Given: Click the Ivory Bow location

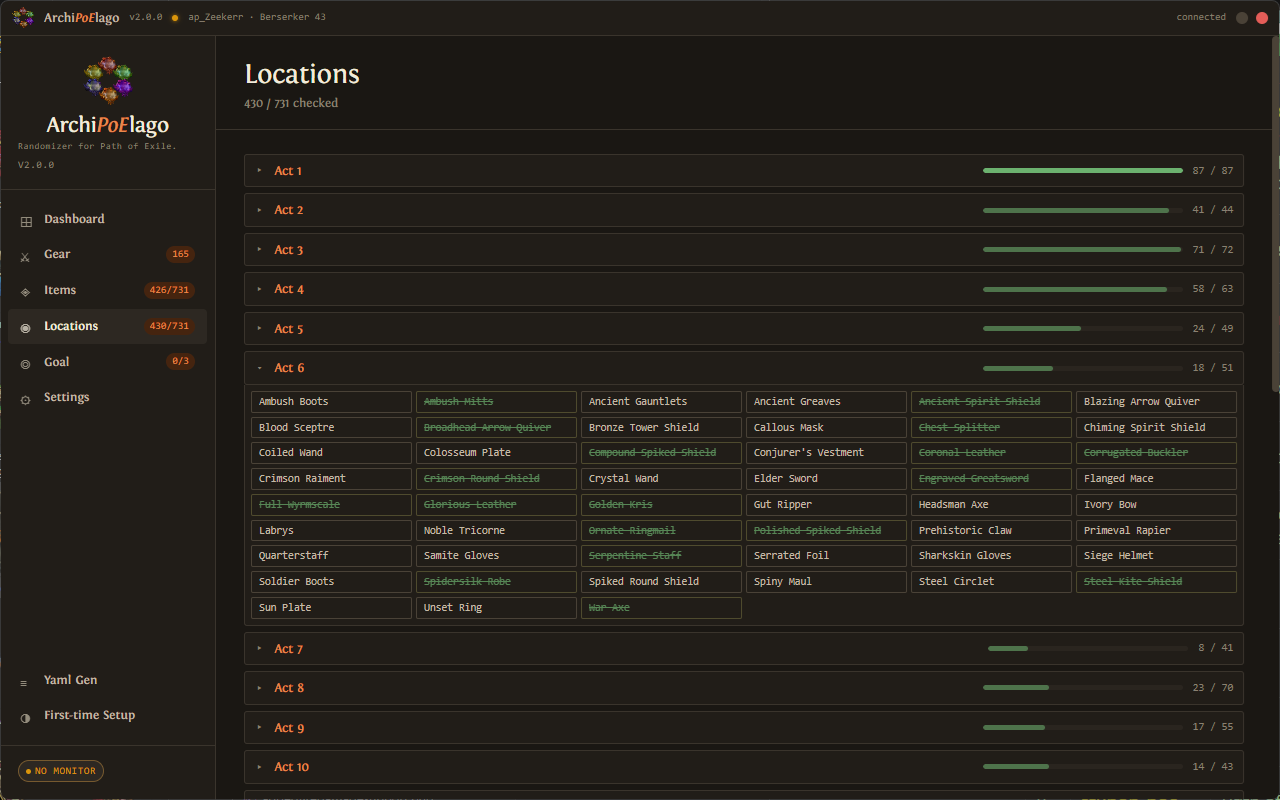Looking at the screenshot, I should click(x=1156, y=505).
